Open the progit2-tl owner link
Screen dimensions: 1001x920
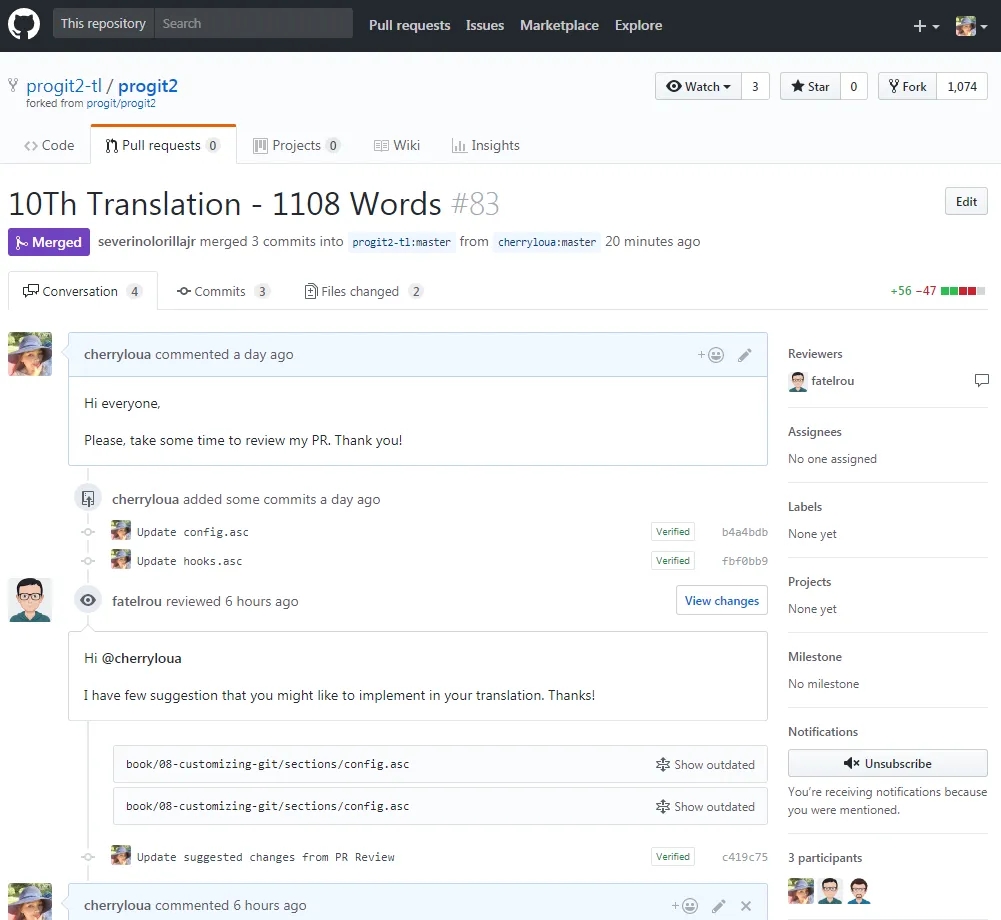[x=64, y=86]
